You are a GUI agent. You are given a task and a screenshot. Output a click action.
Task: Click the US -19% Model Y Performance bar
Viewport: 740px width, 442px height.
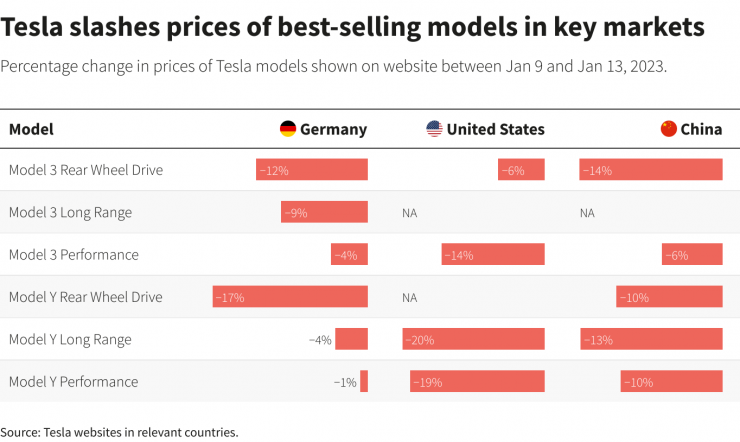click(x=477, y=381)
